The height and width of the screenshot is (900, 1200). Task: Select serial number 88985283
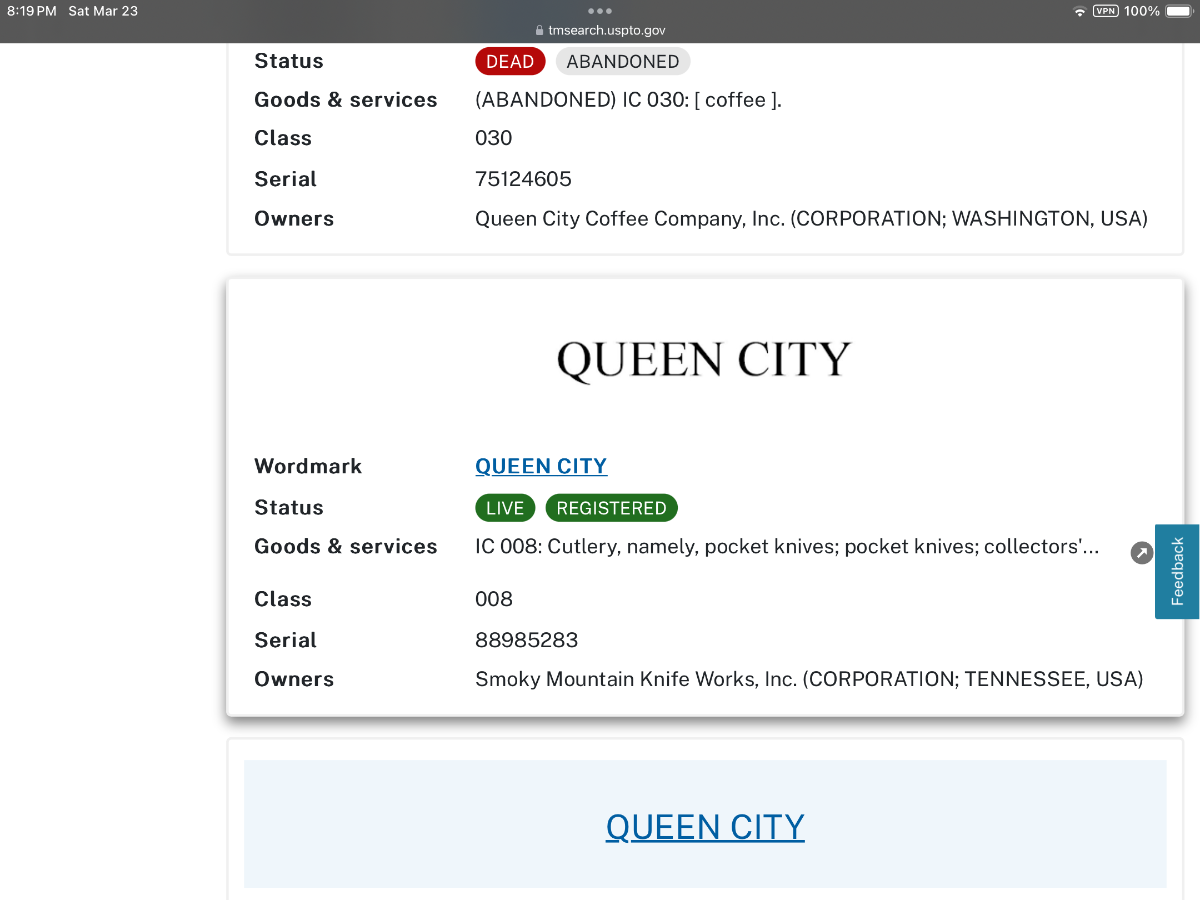point(526,640)
